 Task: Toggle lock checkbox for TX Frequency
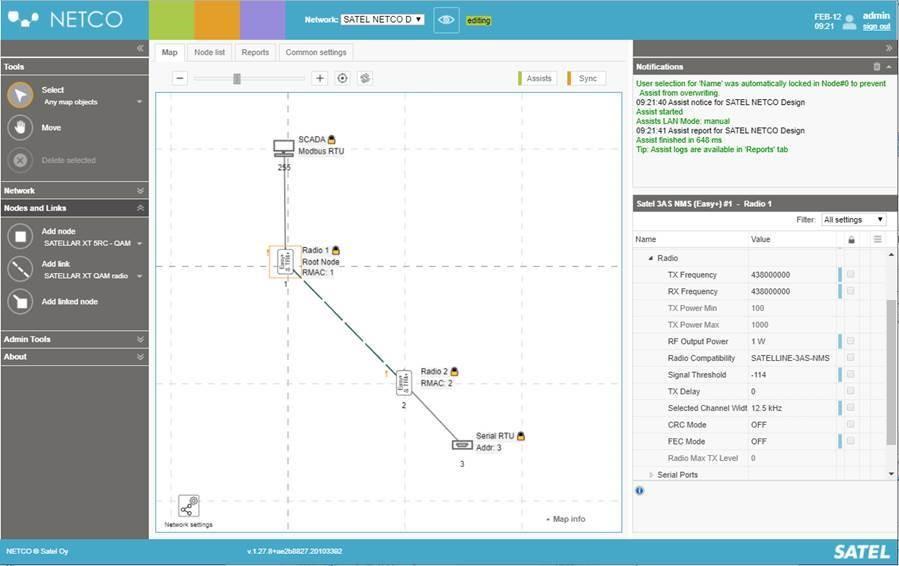(x=851, y=275)
